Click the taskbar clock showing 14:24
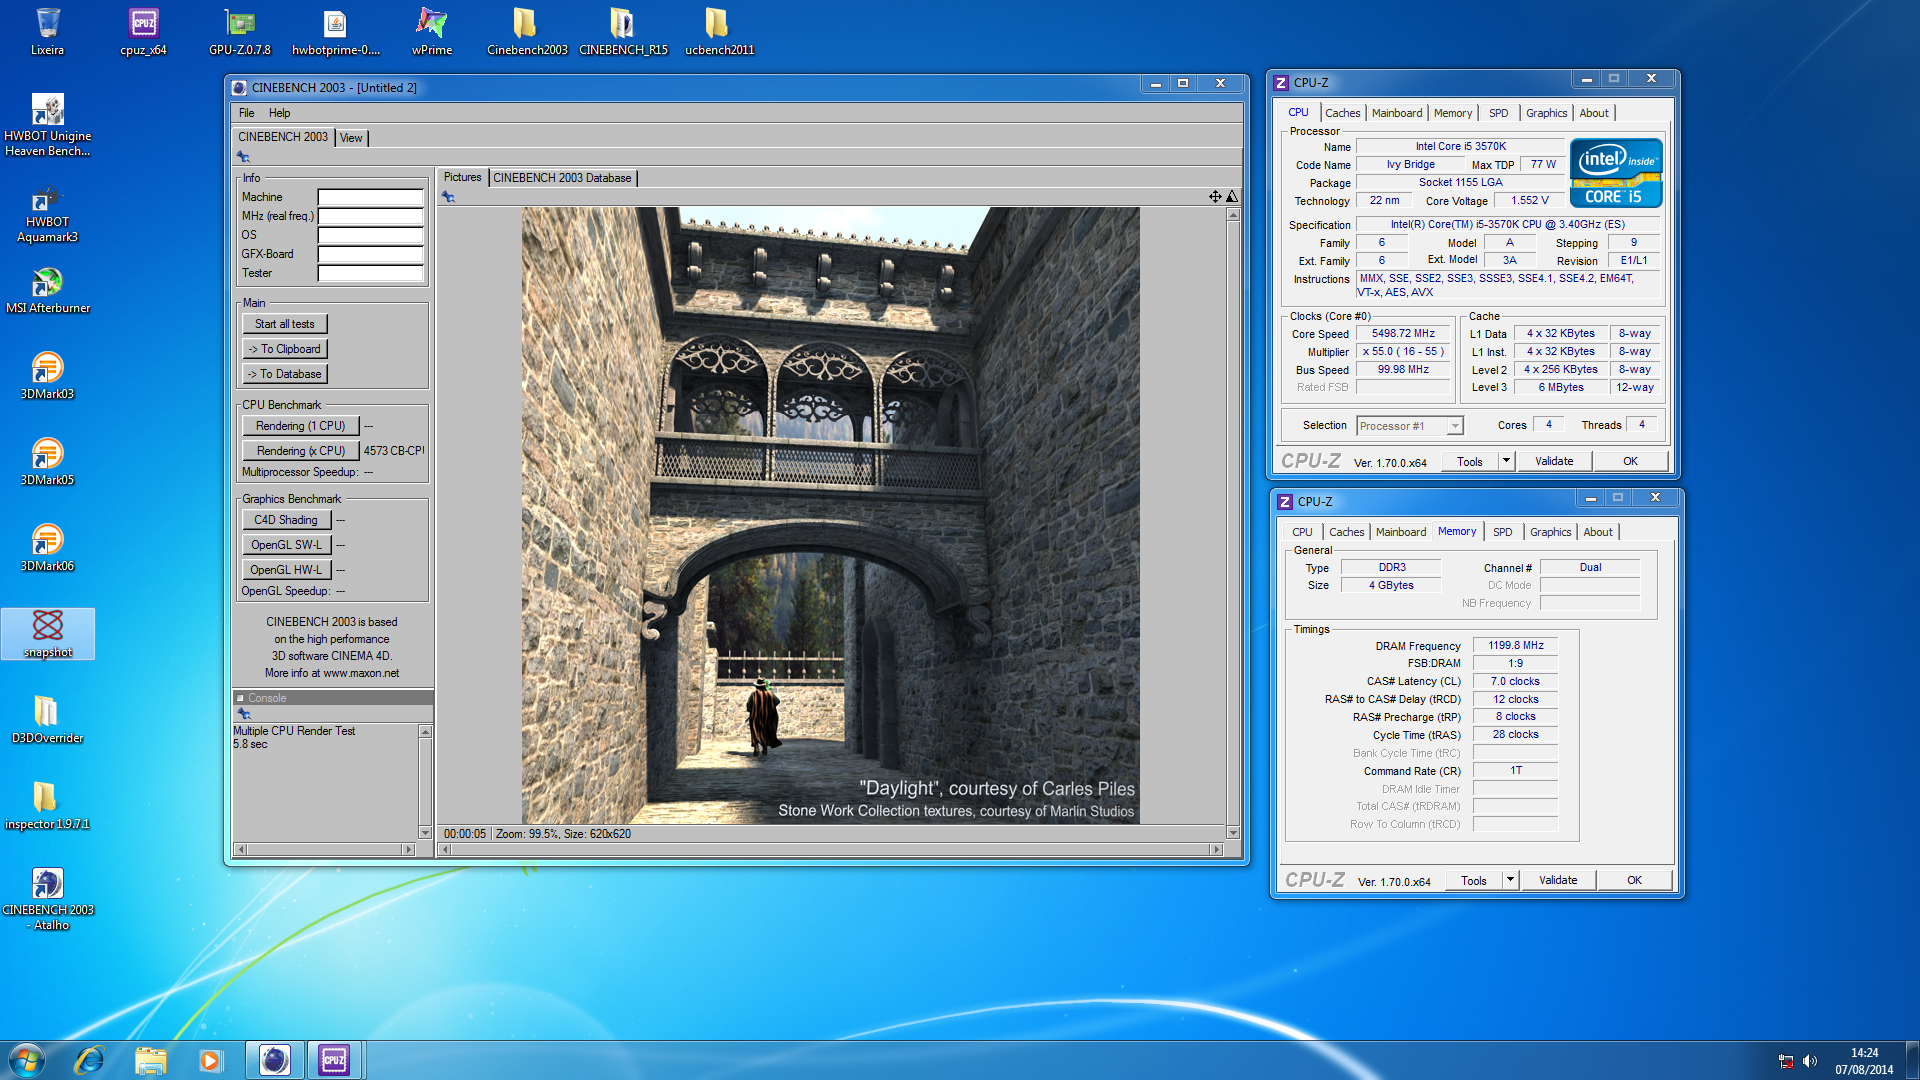This screenshot has width=1920, height=1080. pos(1863,1061)
